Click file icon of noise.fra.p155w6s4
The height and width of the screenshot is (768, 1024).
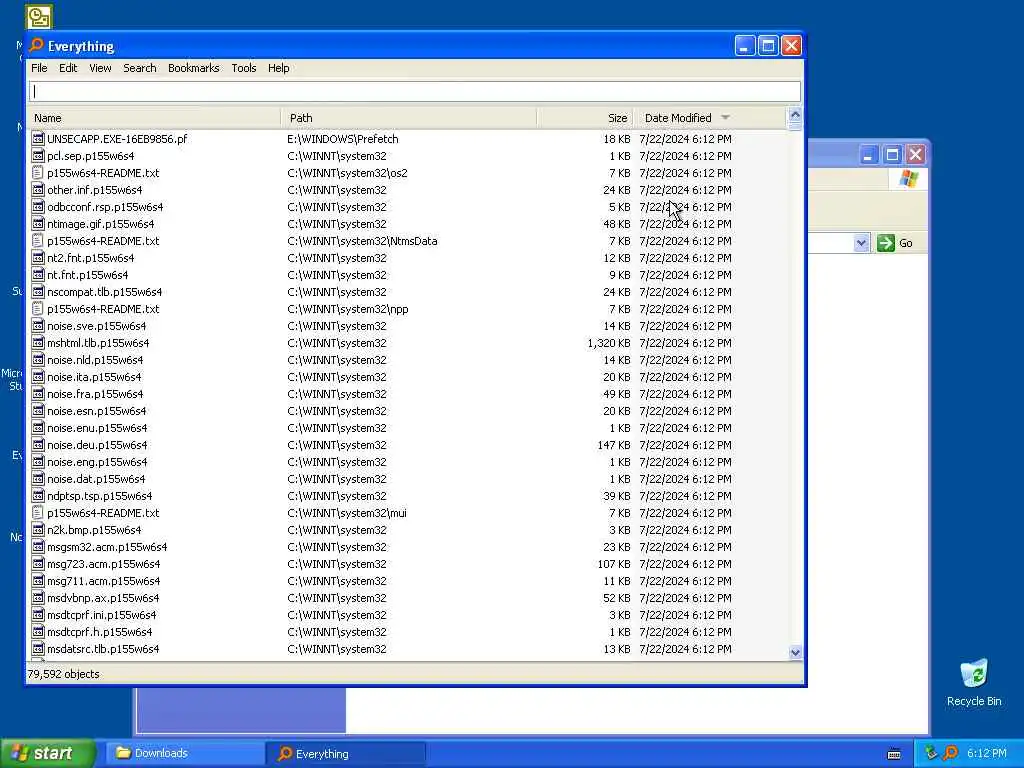pos(38,393)
